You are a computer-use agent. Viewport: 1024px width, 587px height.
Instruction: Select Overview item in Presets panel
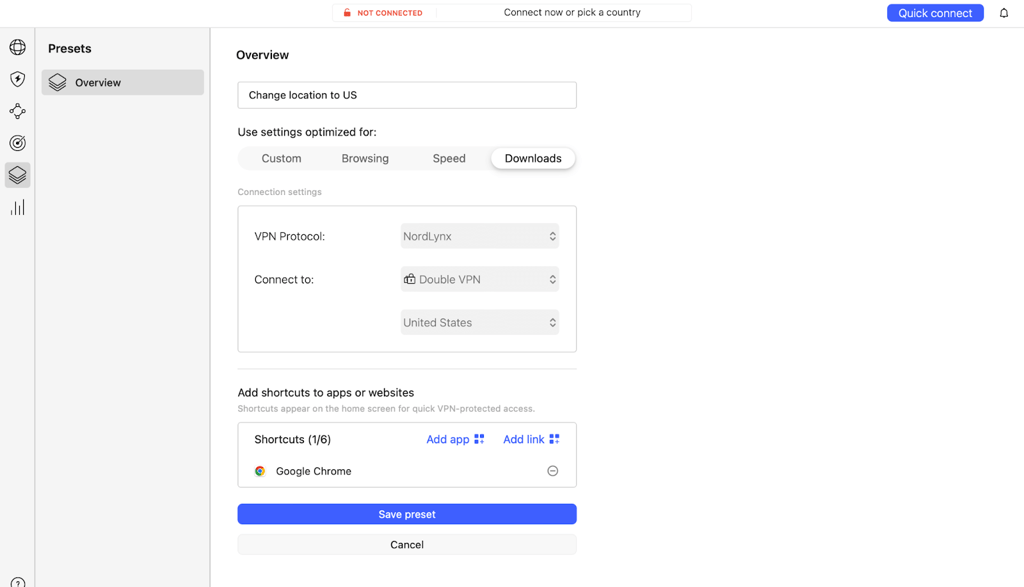[x=123, y=82]
